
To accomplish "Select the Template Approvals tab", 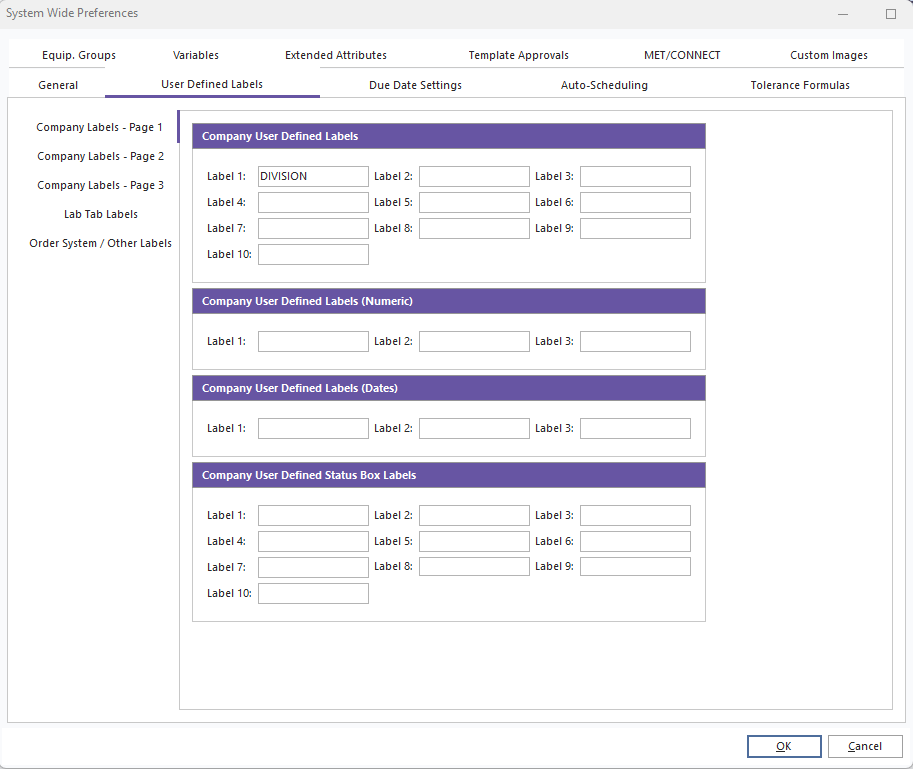I will click(518, 55).
